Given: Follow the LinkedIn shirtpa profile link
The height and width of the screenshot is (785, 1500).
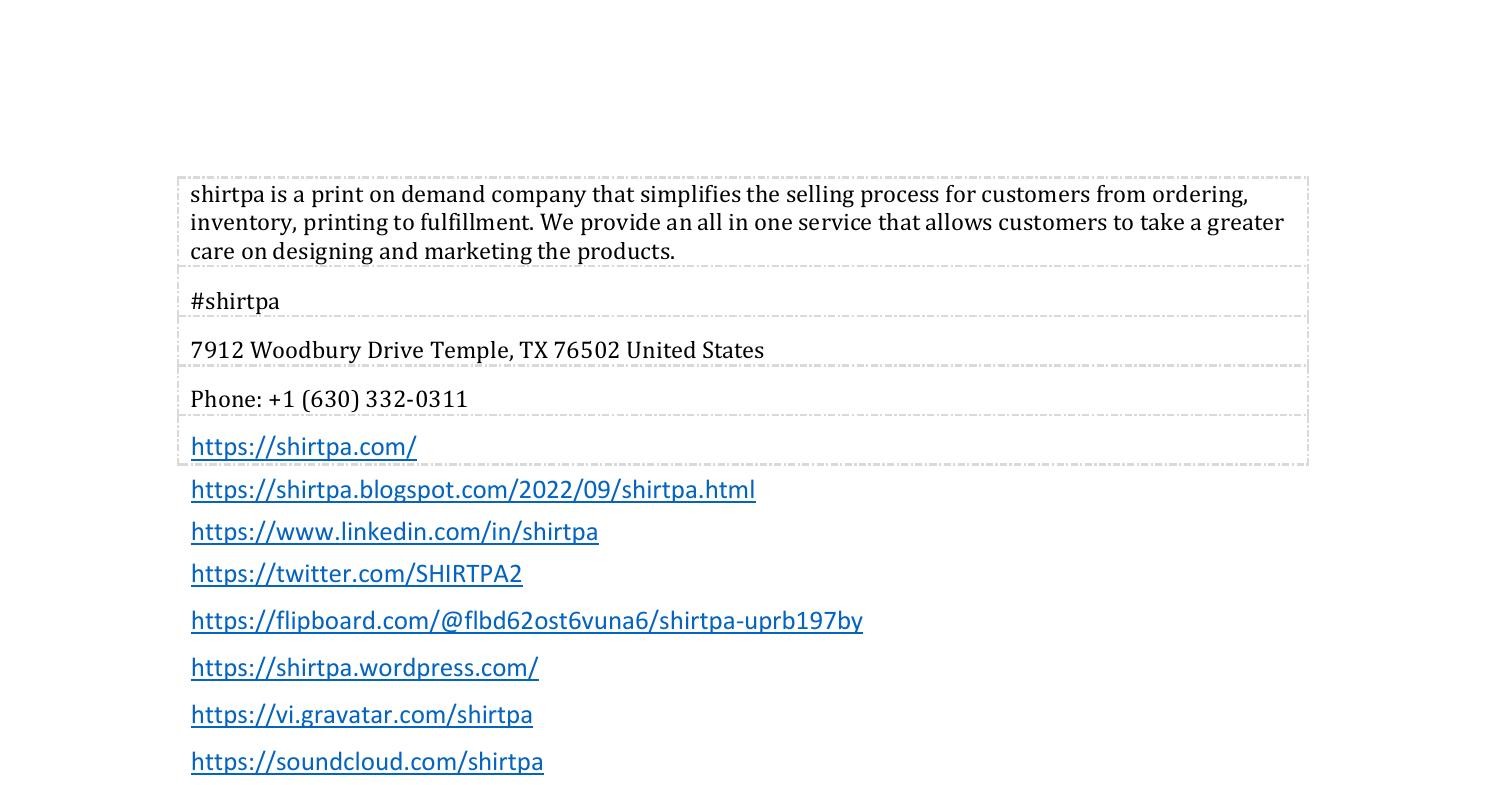Looking at the screenshot, I should tap(394, 532).
